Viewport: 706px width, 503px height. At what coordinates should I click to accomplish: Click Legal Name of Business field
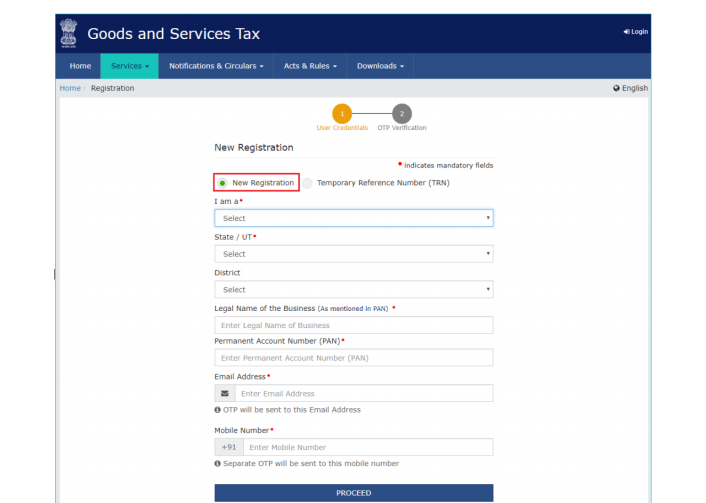(x=354, y=325)
